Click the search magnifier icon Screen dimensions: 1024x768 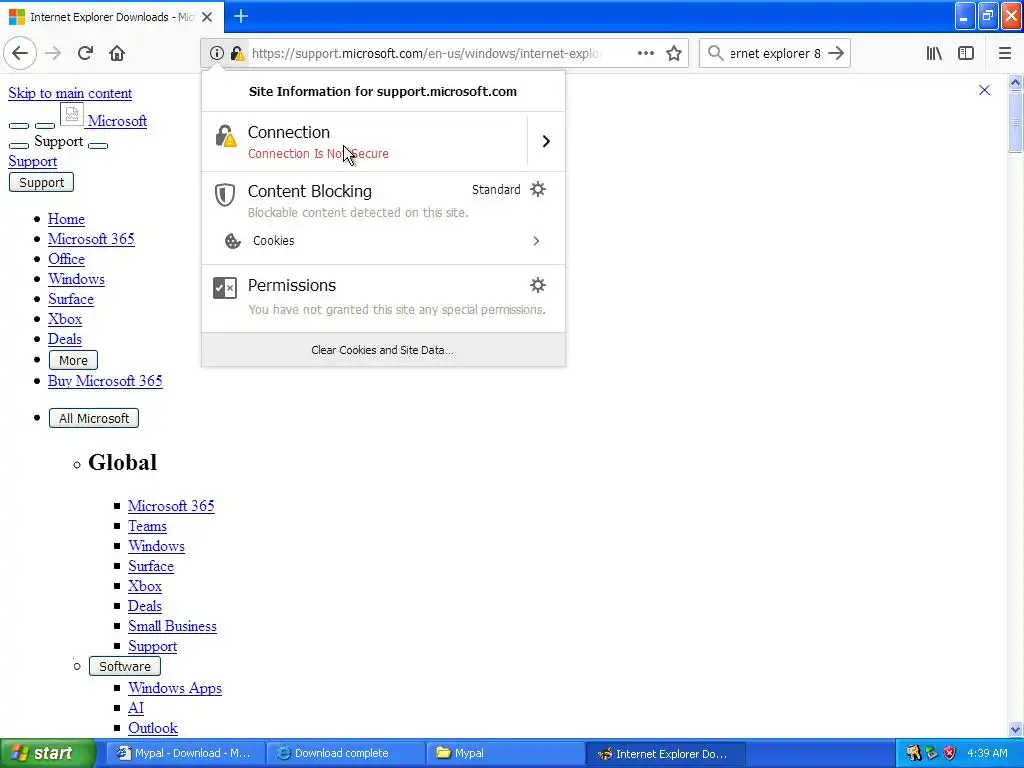(716, 53)
